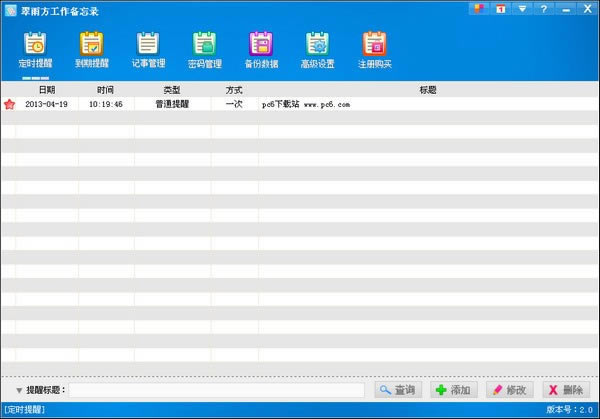Open the 定时提醒 timed reminder section
This screenshot has height=419, width=600.
tap(35, 51)
